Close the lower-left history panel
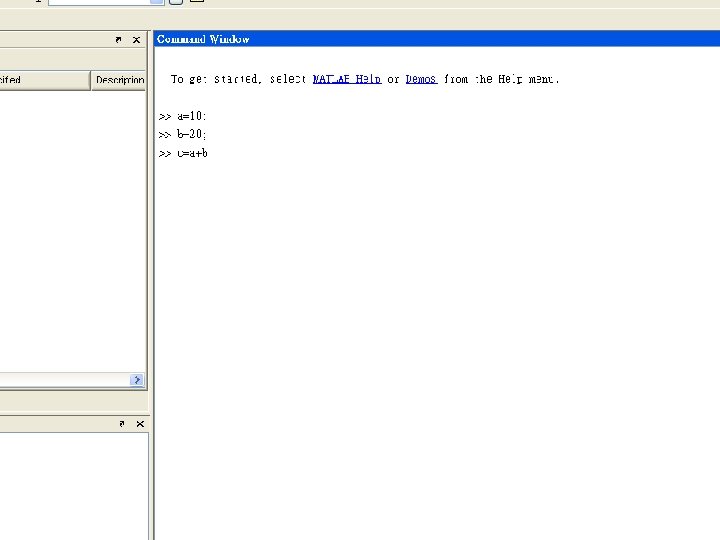This screenshot has width=720, height=540. click(x=140, y=424)
